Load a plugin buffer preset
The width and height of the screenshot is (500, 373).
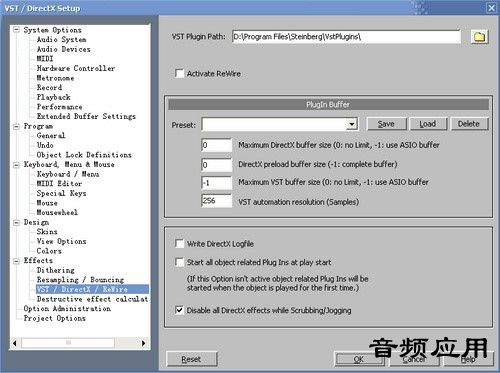(x=428, y=124)
